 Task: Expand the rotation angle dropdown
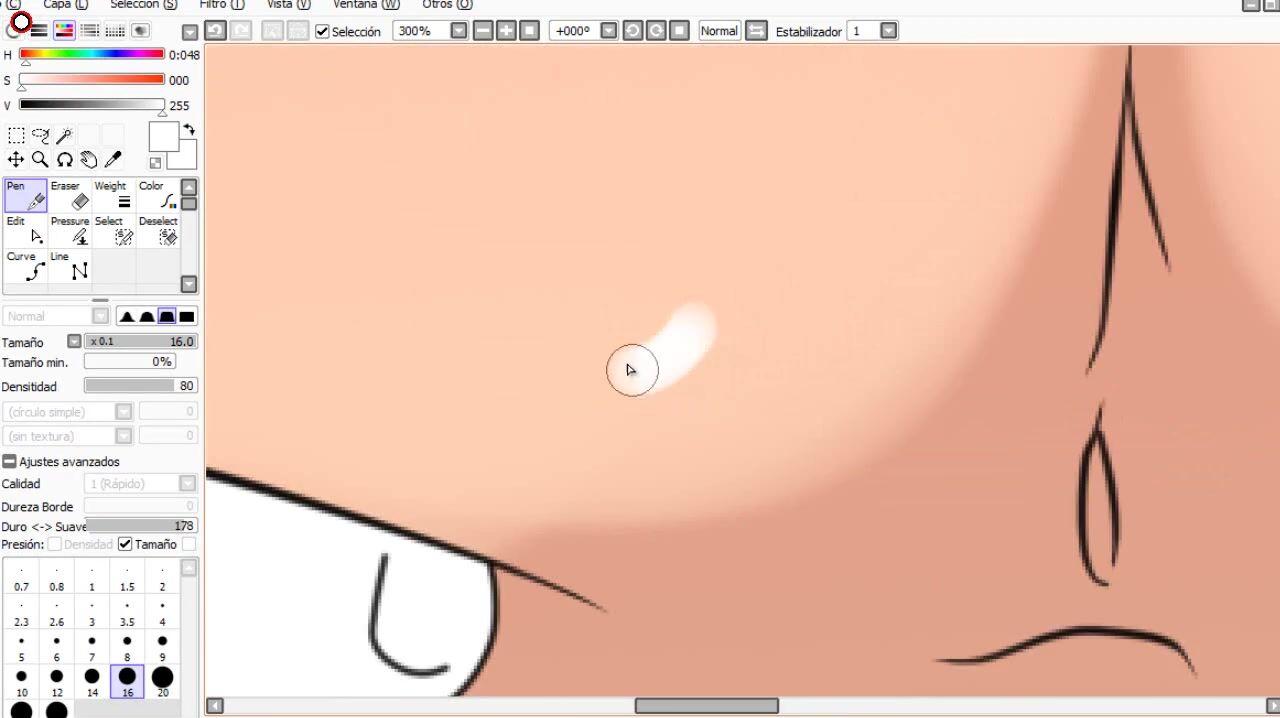pos(608,31)
